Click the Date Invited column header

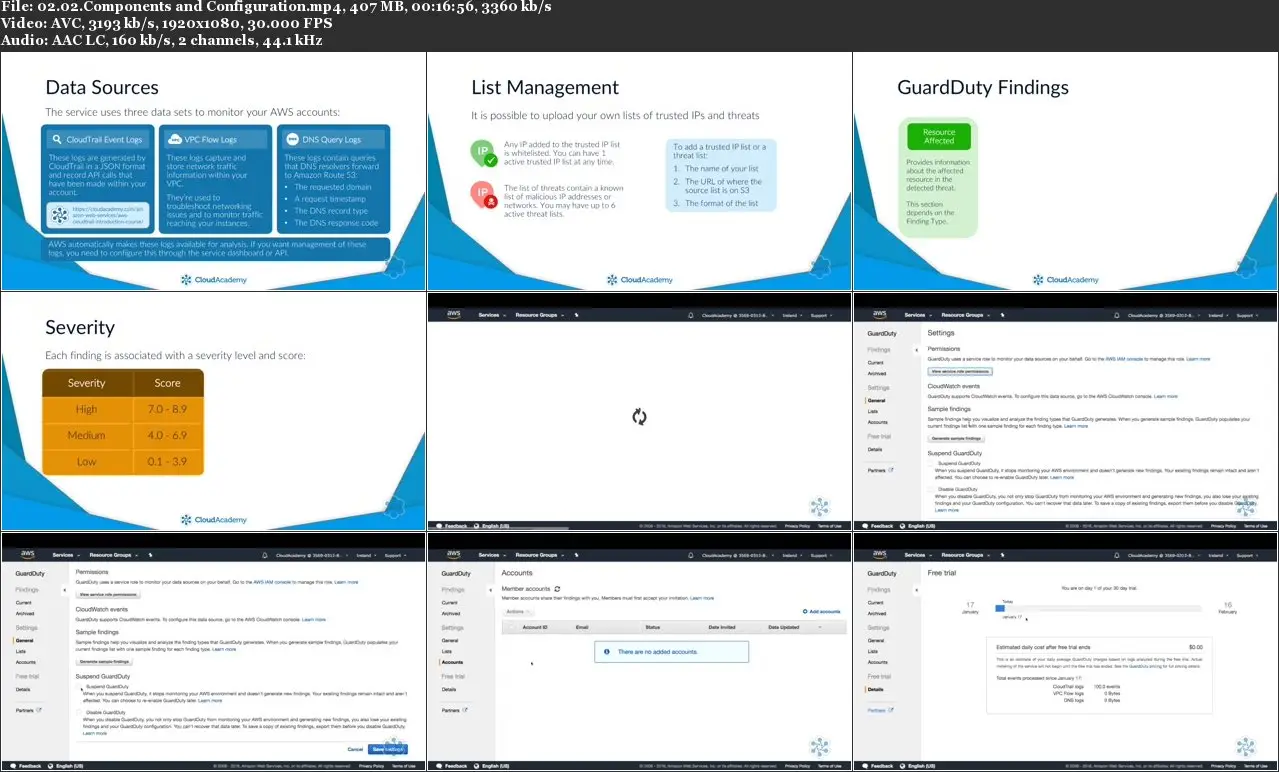[722, 627]
